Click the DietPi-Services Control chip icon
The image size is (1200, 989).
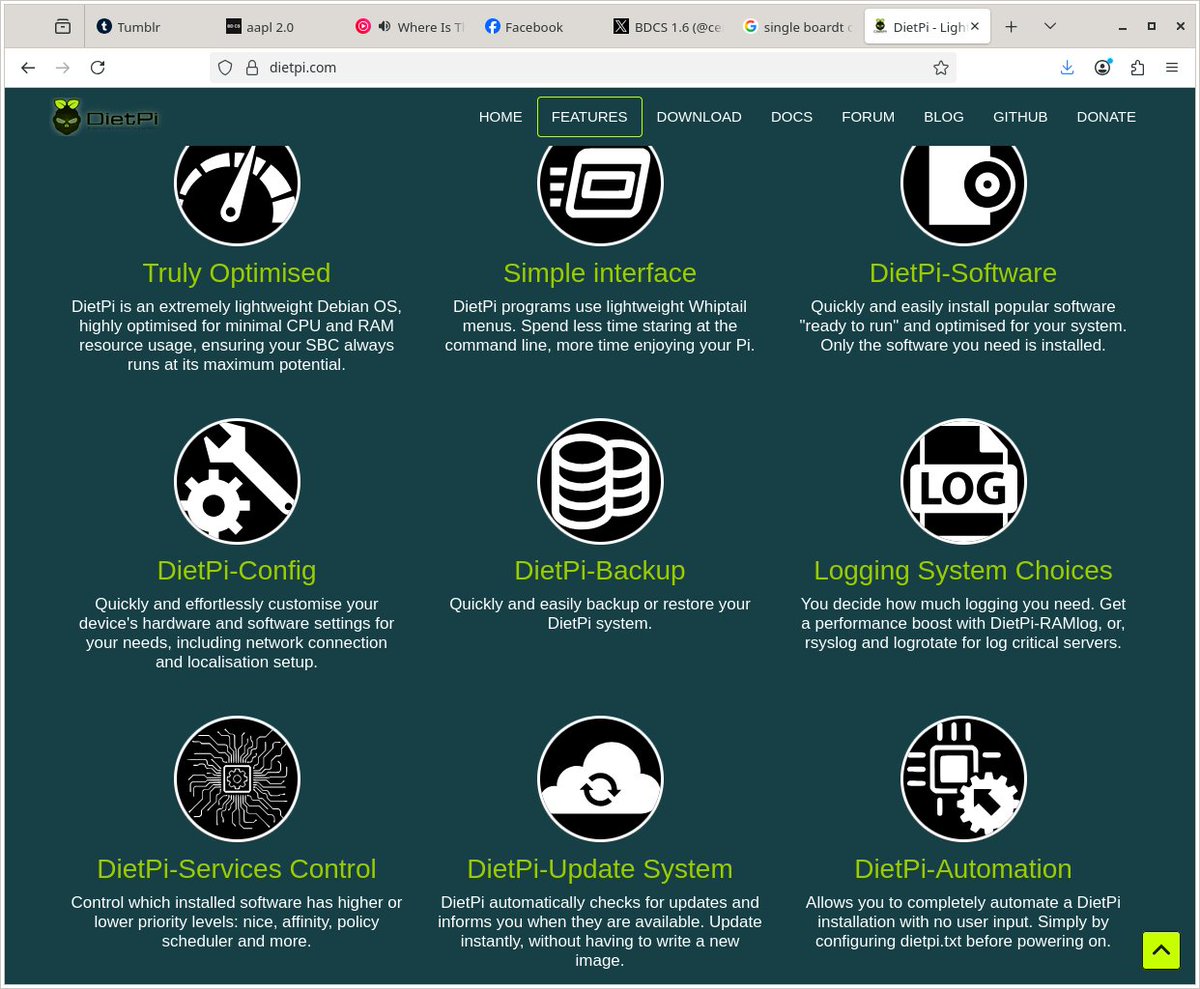pyautogui.click(x=237, y=779)
